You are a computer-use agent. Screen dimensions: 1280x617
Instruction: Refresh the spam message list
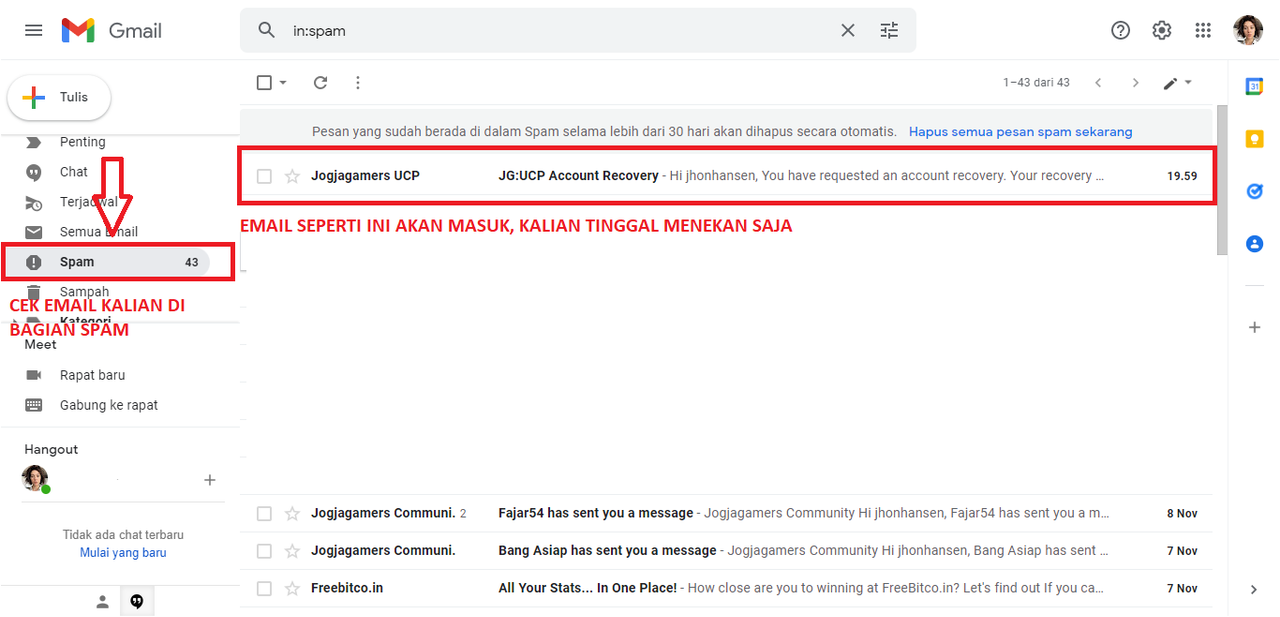coord(320,82)
